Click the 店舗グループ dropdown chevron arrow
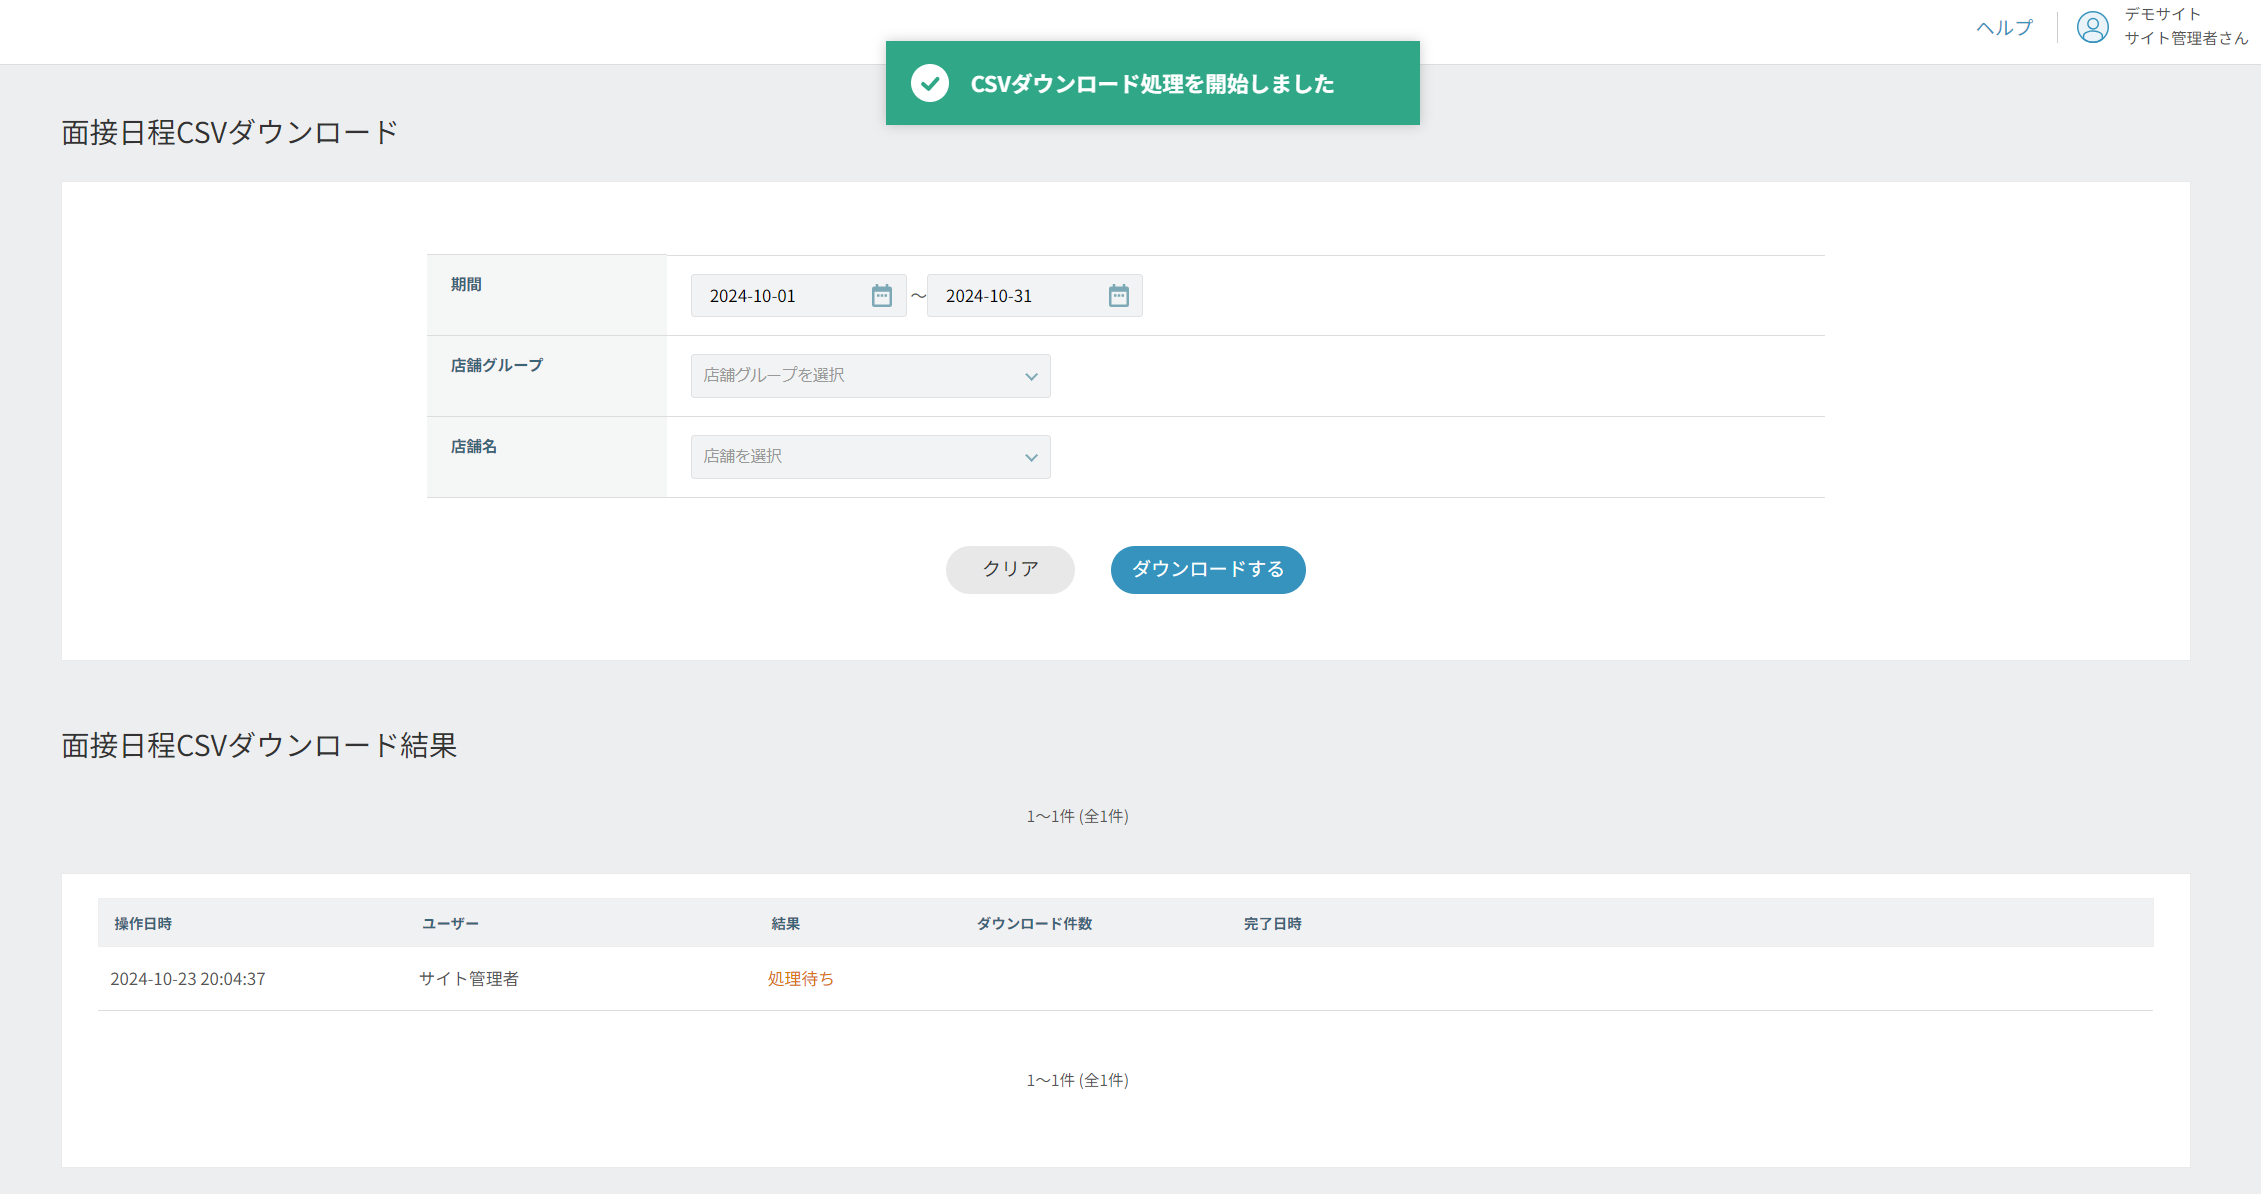Viewport: 2261px width, 1194px height. 1031,377
